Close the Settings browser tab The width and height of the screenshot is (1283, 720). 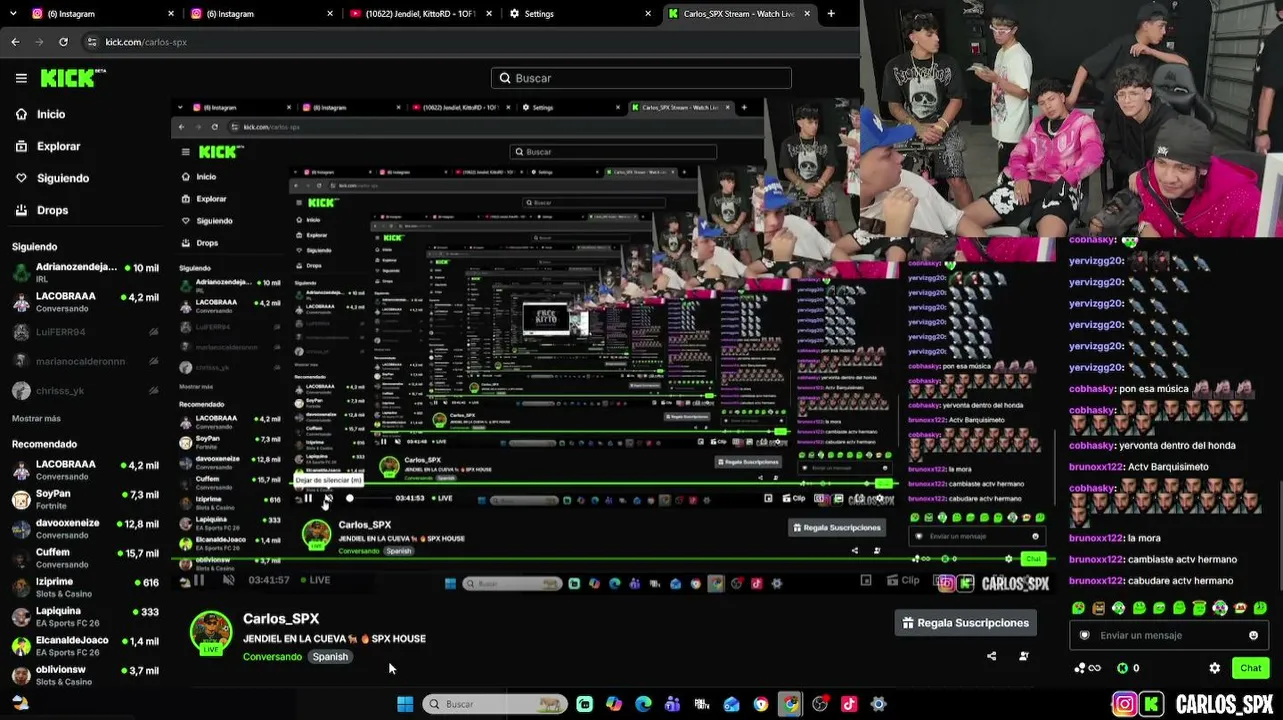pos(648,14)
